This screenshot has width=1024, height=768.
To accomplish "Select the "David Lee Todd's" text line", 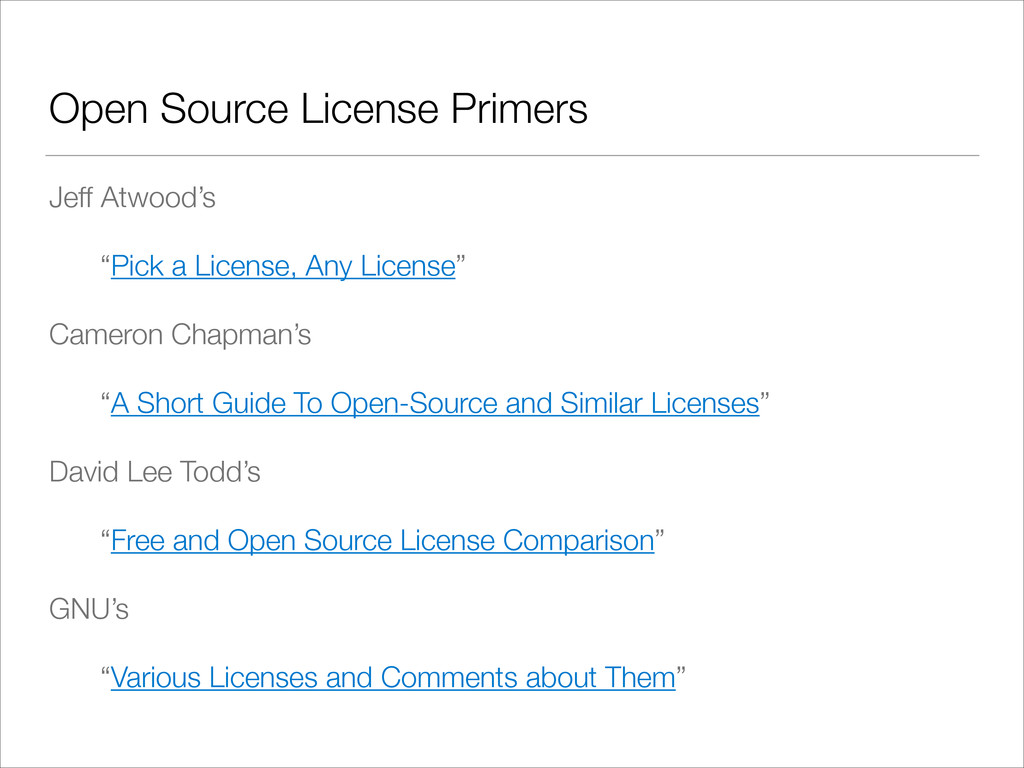I will point(155,472).
